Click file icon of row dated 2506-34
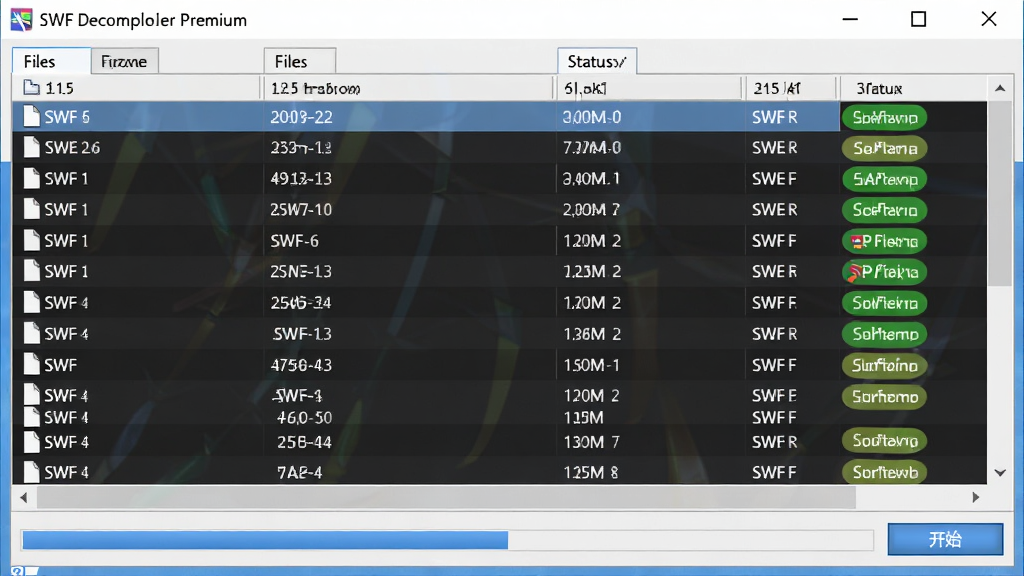Screen dimensions: 1024x576 coord(31,302)
